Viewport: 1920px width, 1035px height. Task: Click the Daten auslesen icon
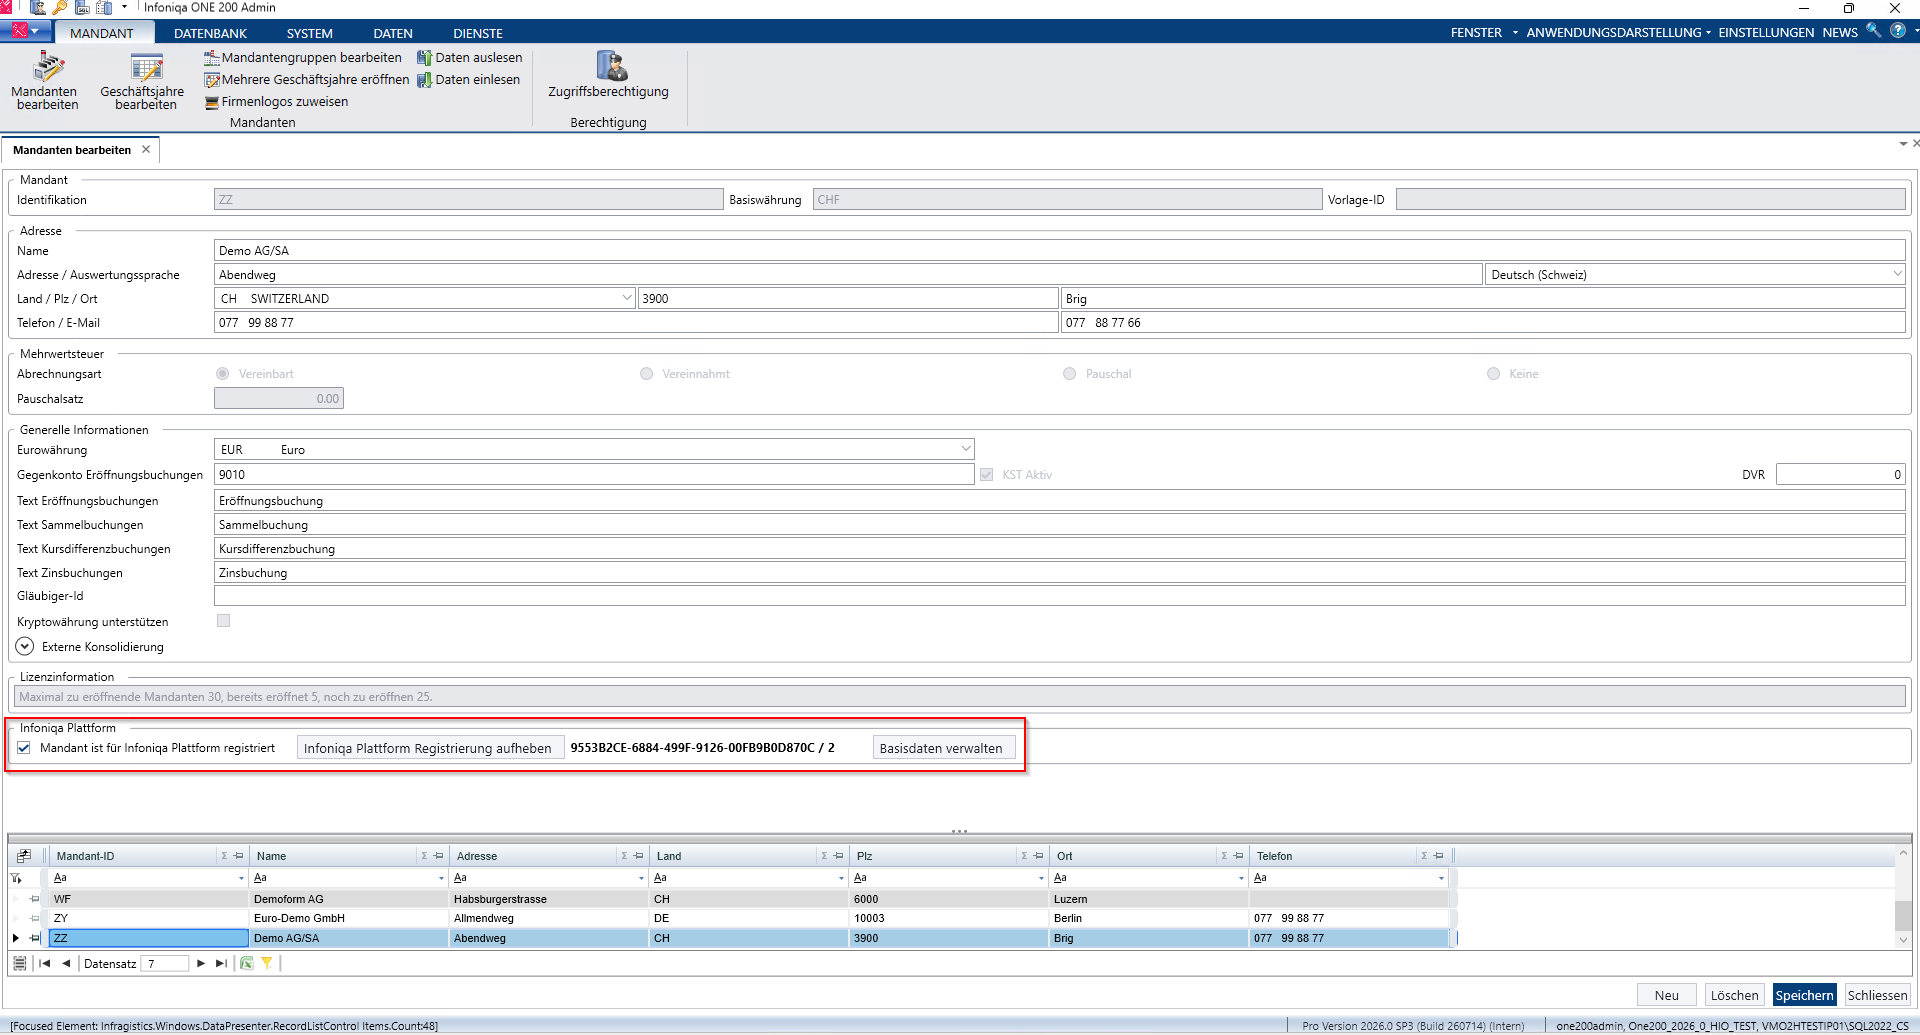coord(425,58)
